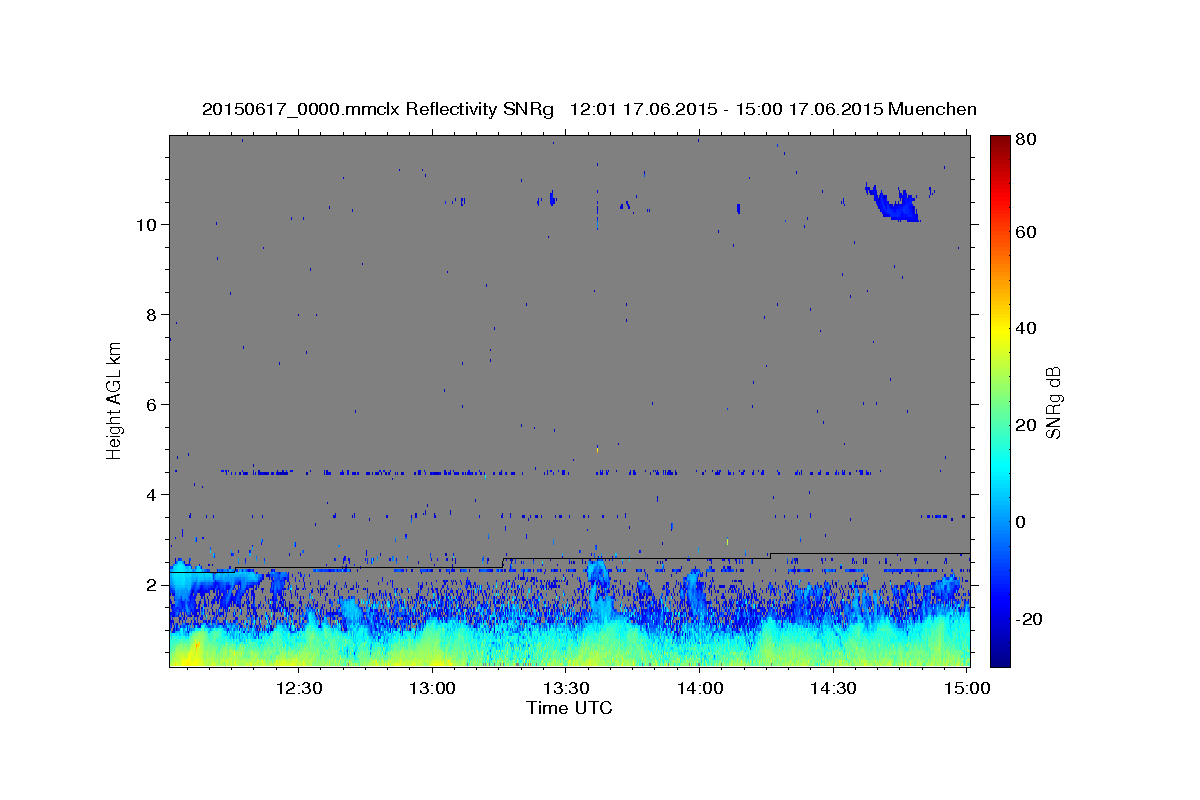Click the colorbar label '40'
Viewport: 1200px width, 800px height.
click(1027, 328)
